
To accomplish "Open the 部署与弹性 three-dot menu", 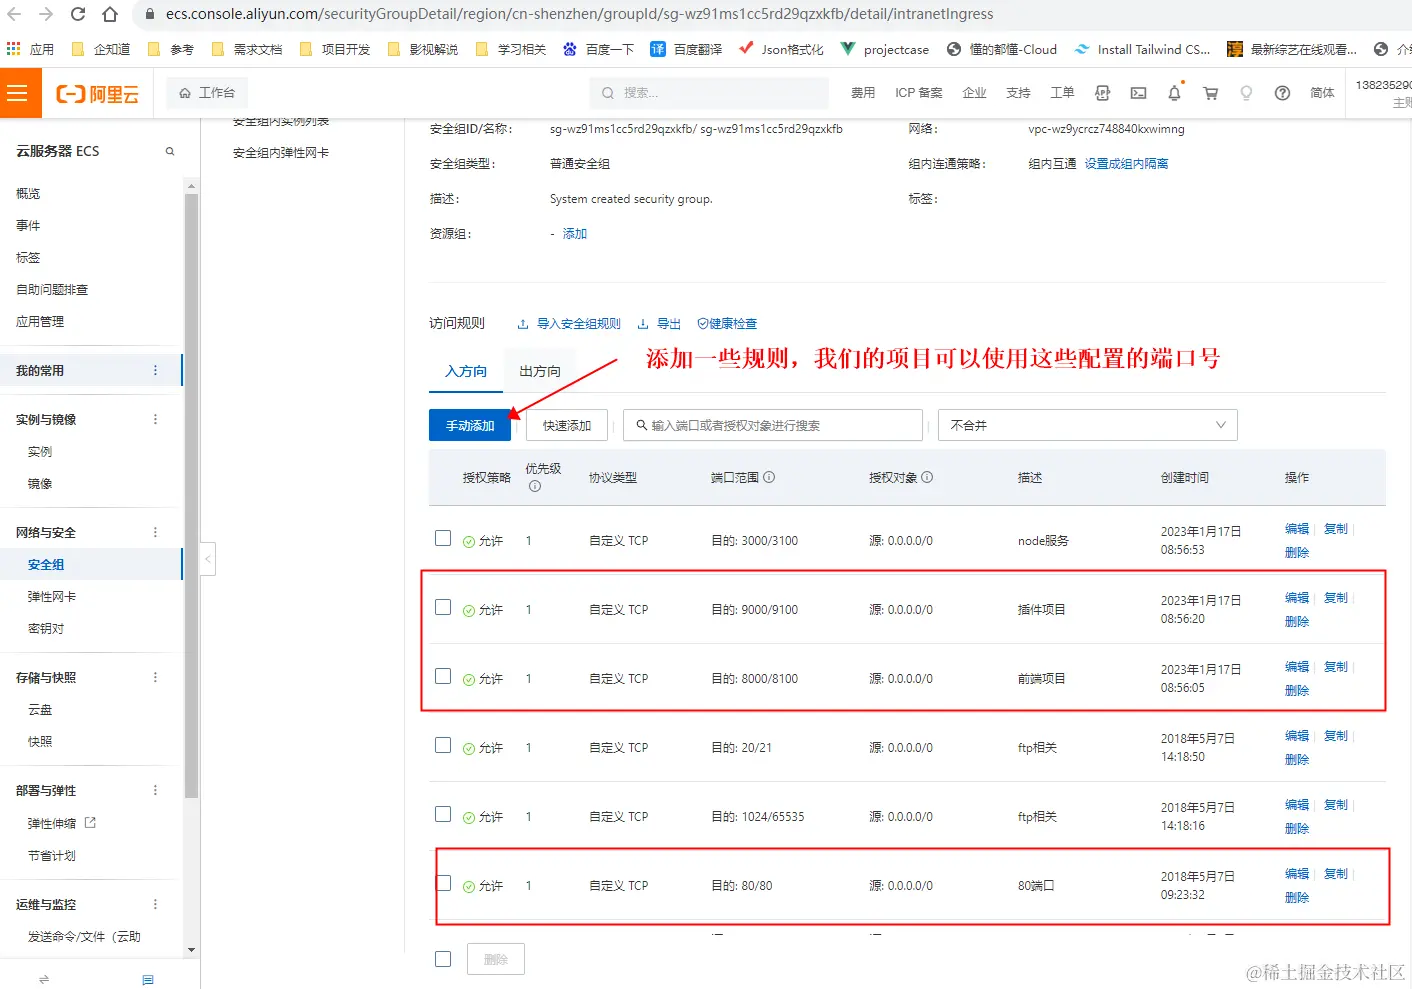I will (x=155, y=790).
